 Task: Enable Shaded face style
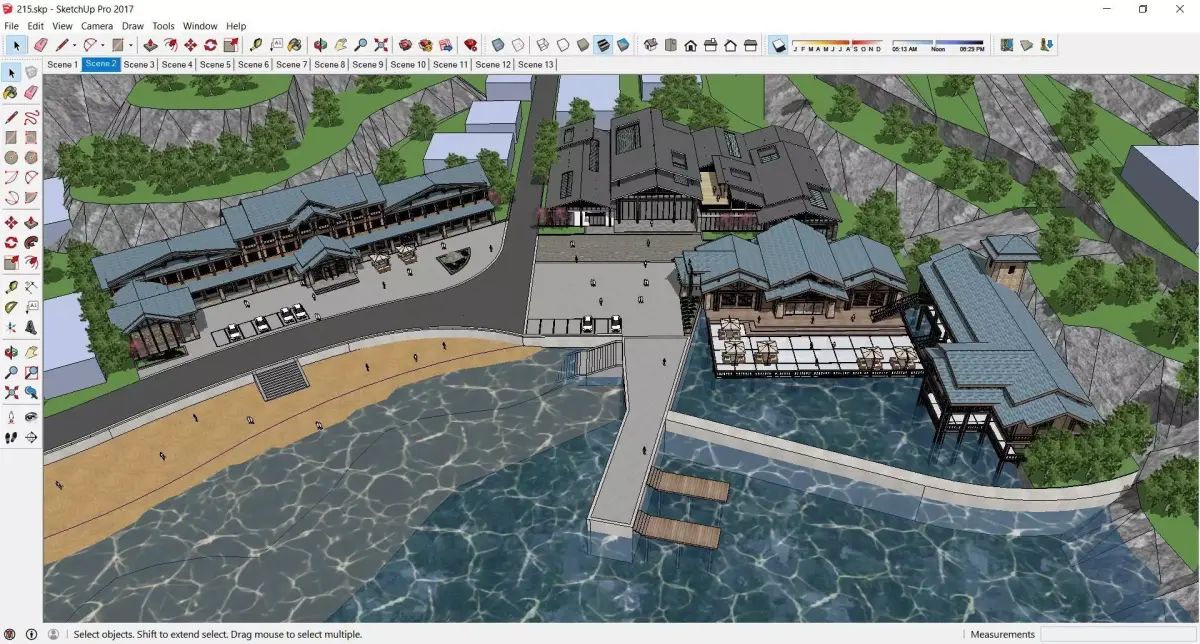click(582, 45)
